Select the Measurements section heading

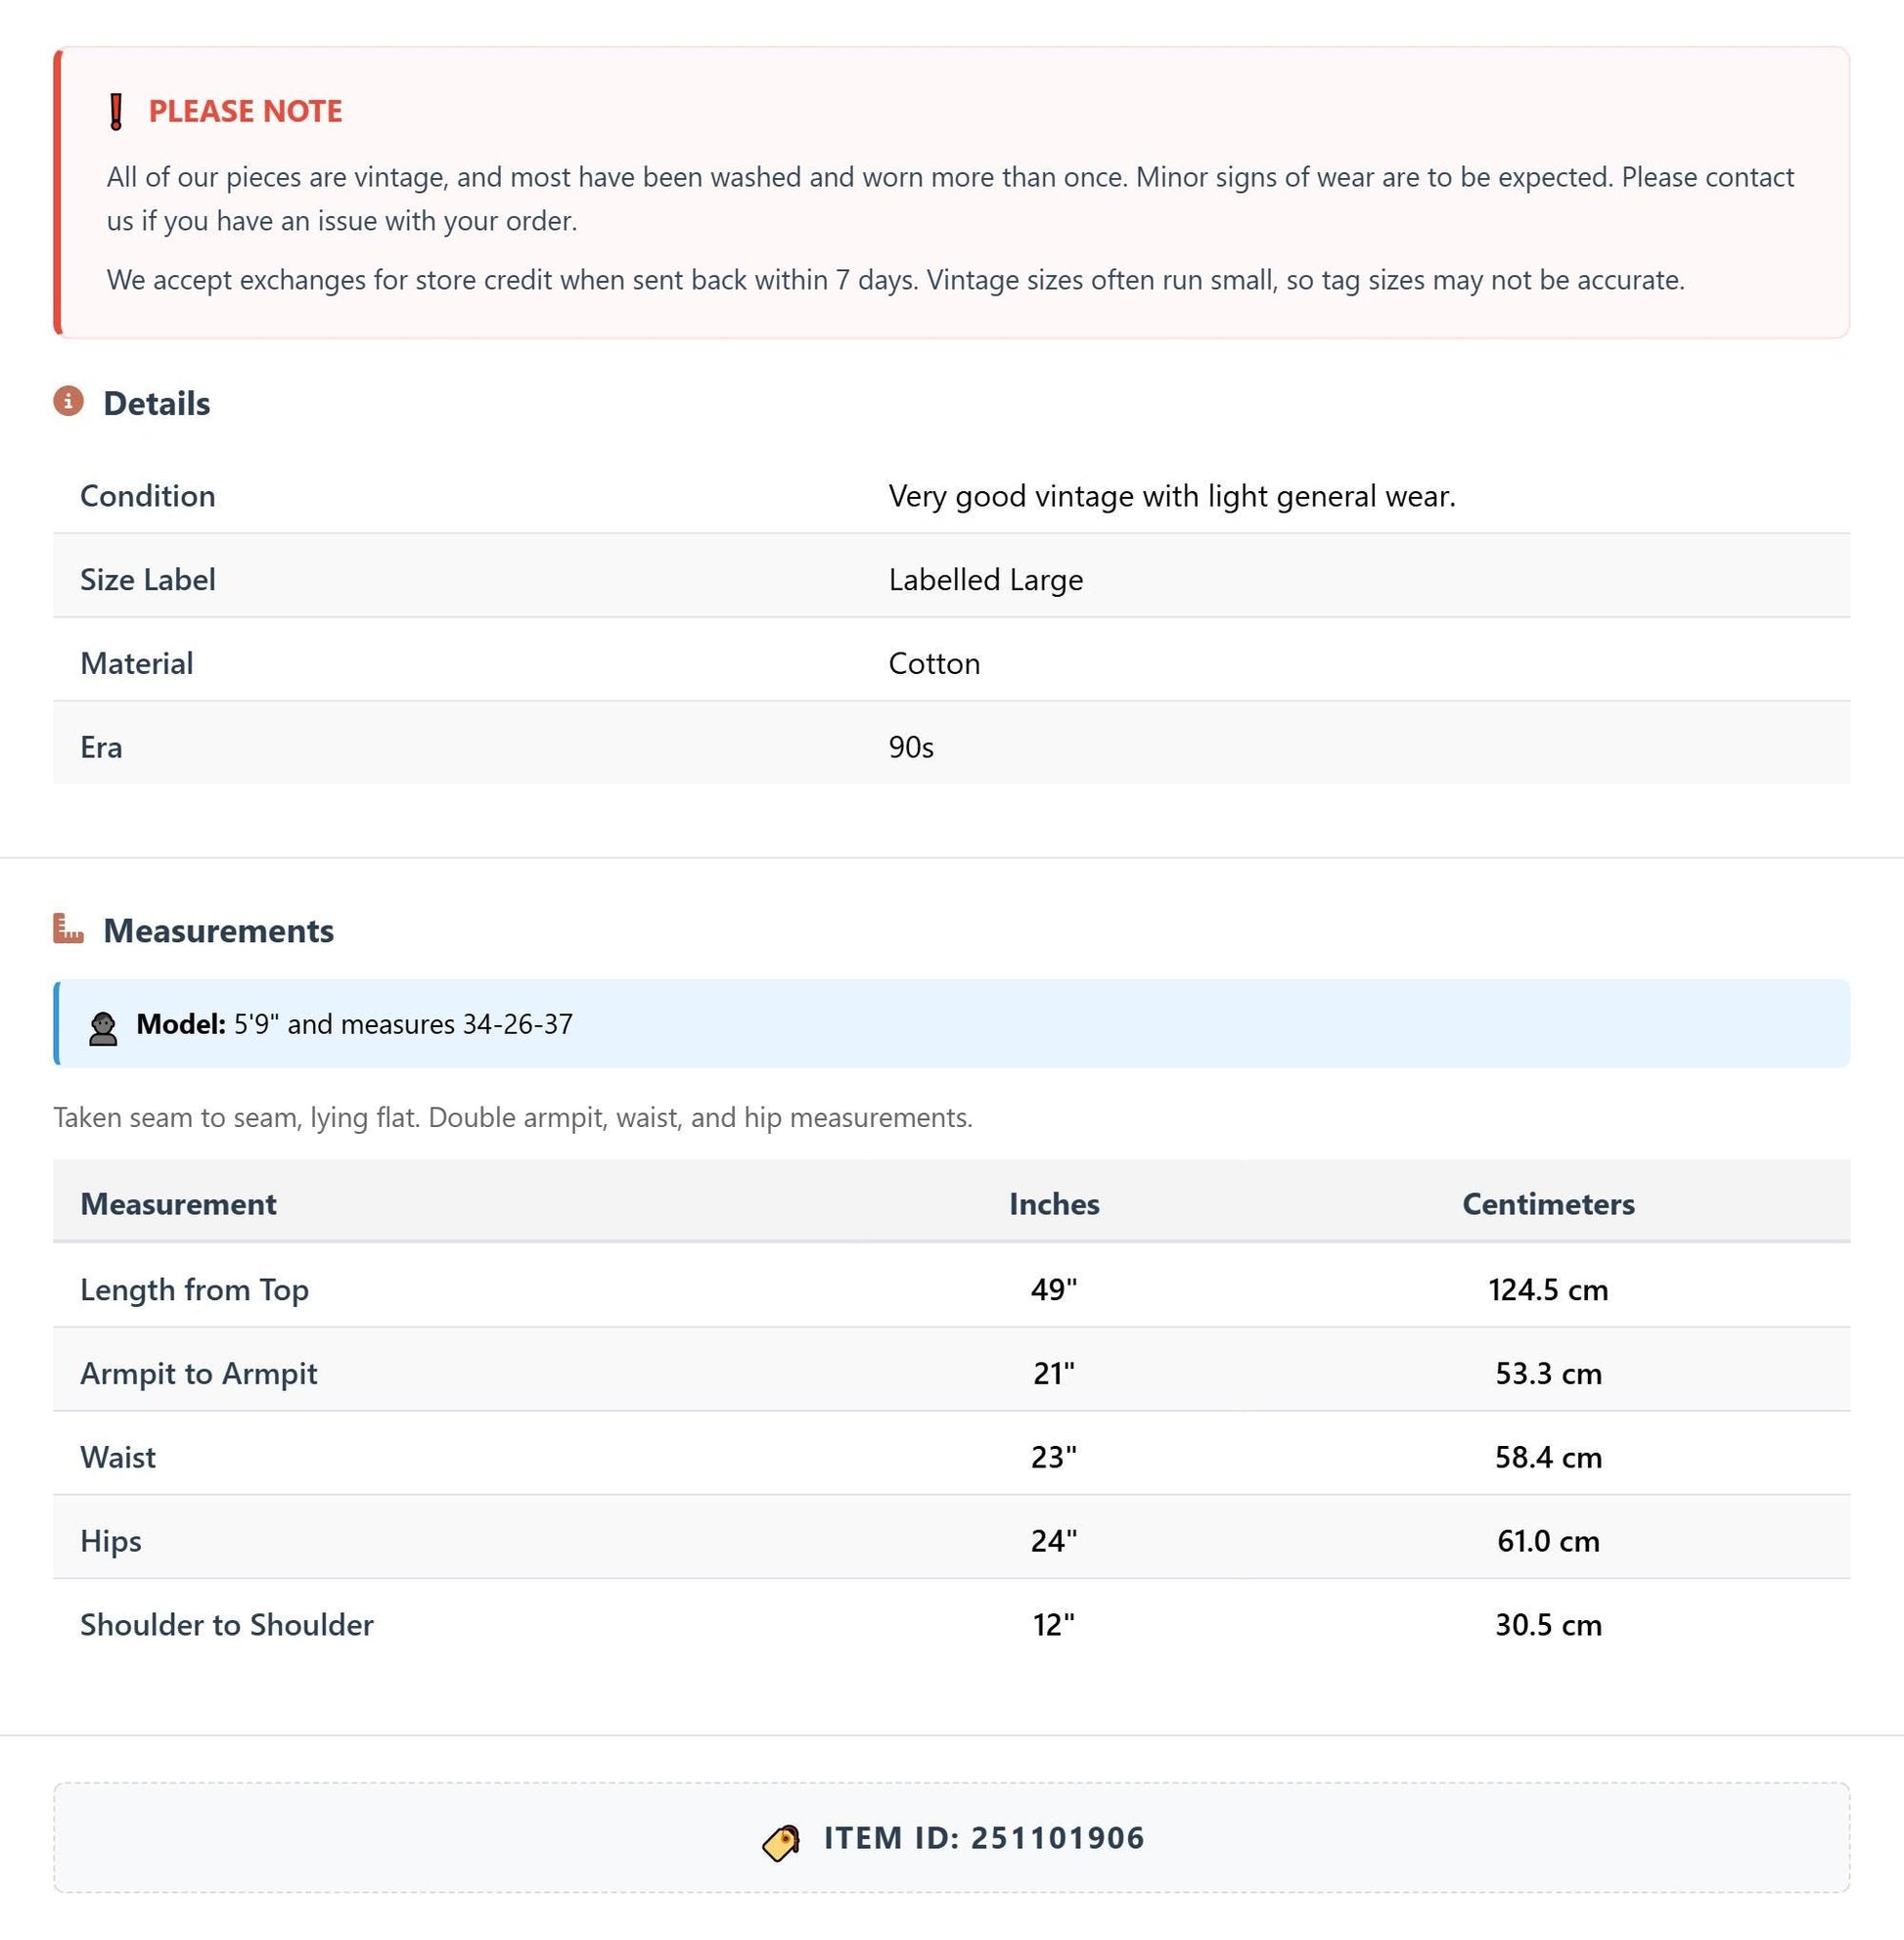tap(219, 930)
